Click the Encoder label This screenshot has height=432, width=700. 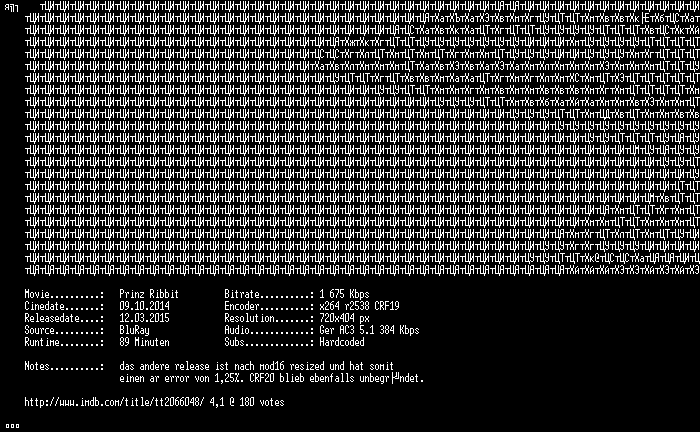[x=269, y=306]
